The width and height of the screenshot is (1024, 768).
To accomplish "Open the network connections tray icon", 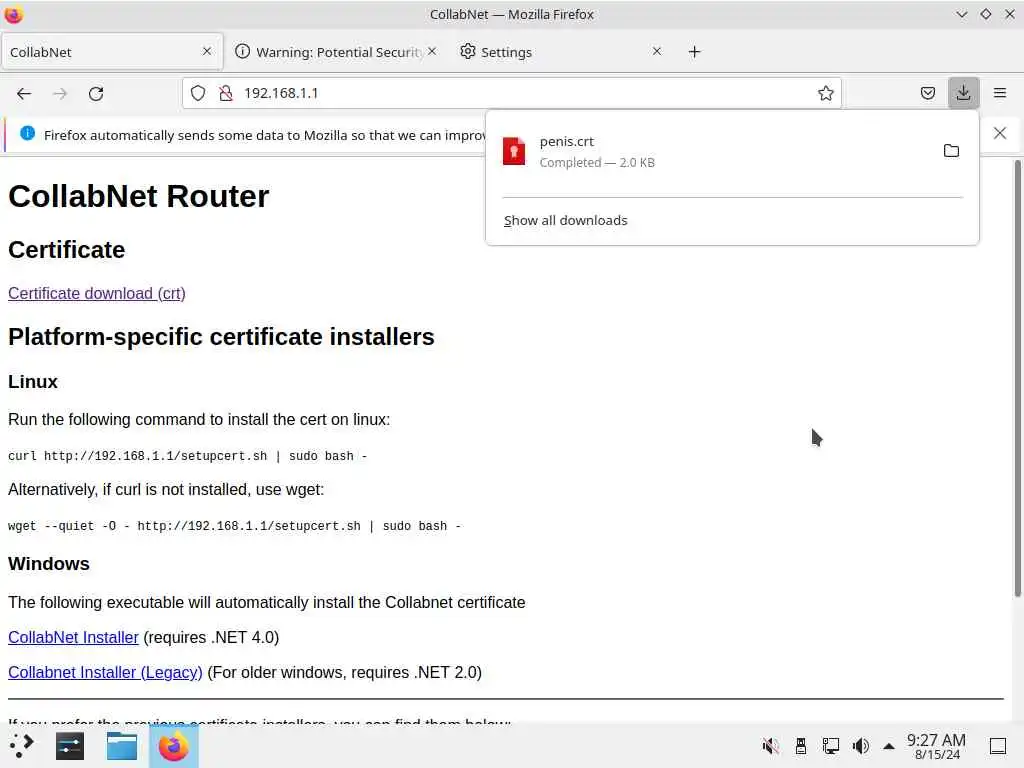I will coord(831,746).
